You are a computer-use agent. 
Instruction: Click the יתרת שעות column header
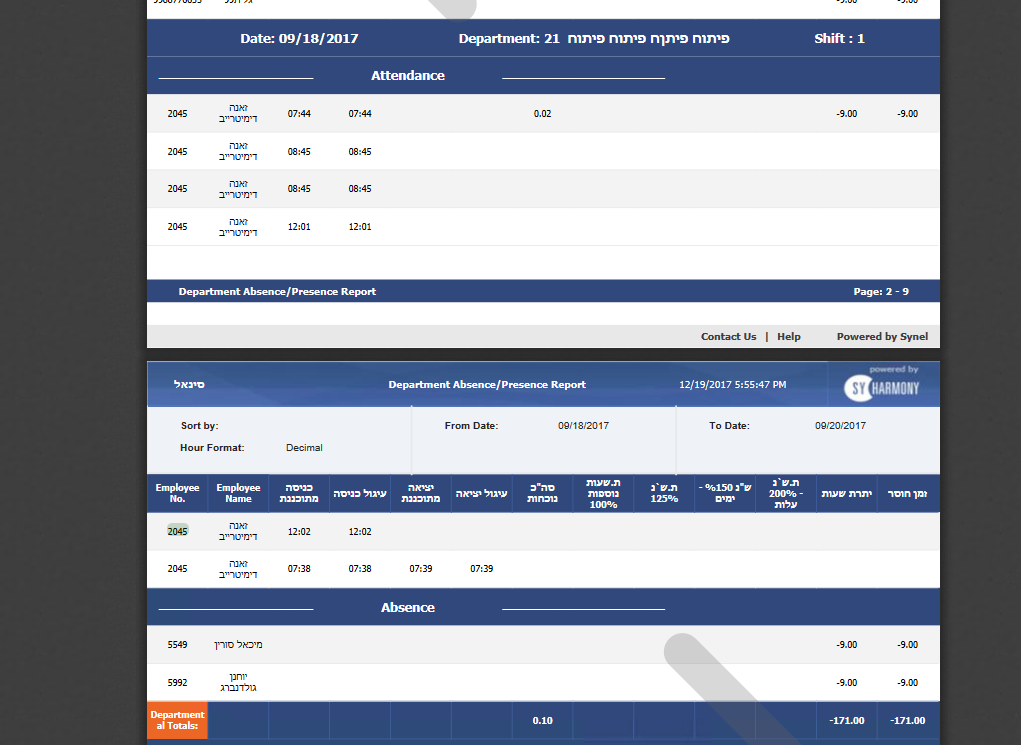tap(846, 493)
